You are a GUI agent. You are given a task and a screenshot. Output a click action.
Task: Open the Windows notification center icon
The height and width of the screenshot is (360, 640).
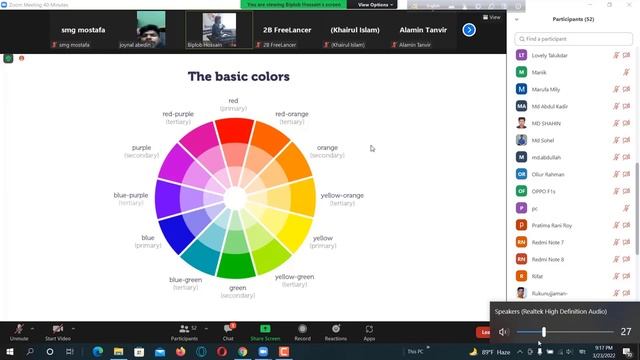click(627, 352)
